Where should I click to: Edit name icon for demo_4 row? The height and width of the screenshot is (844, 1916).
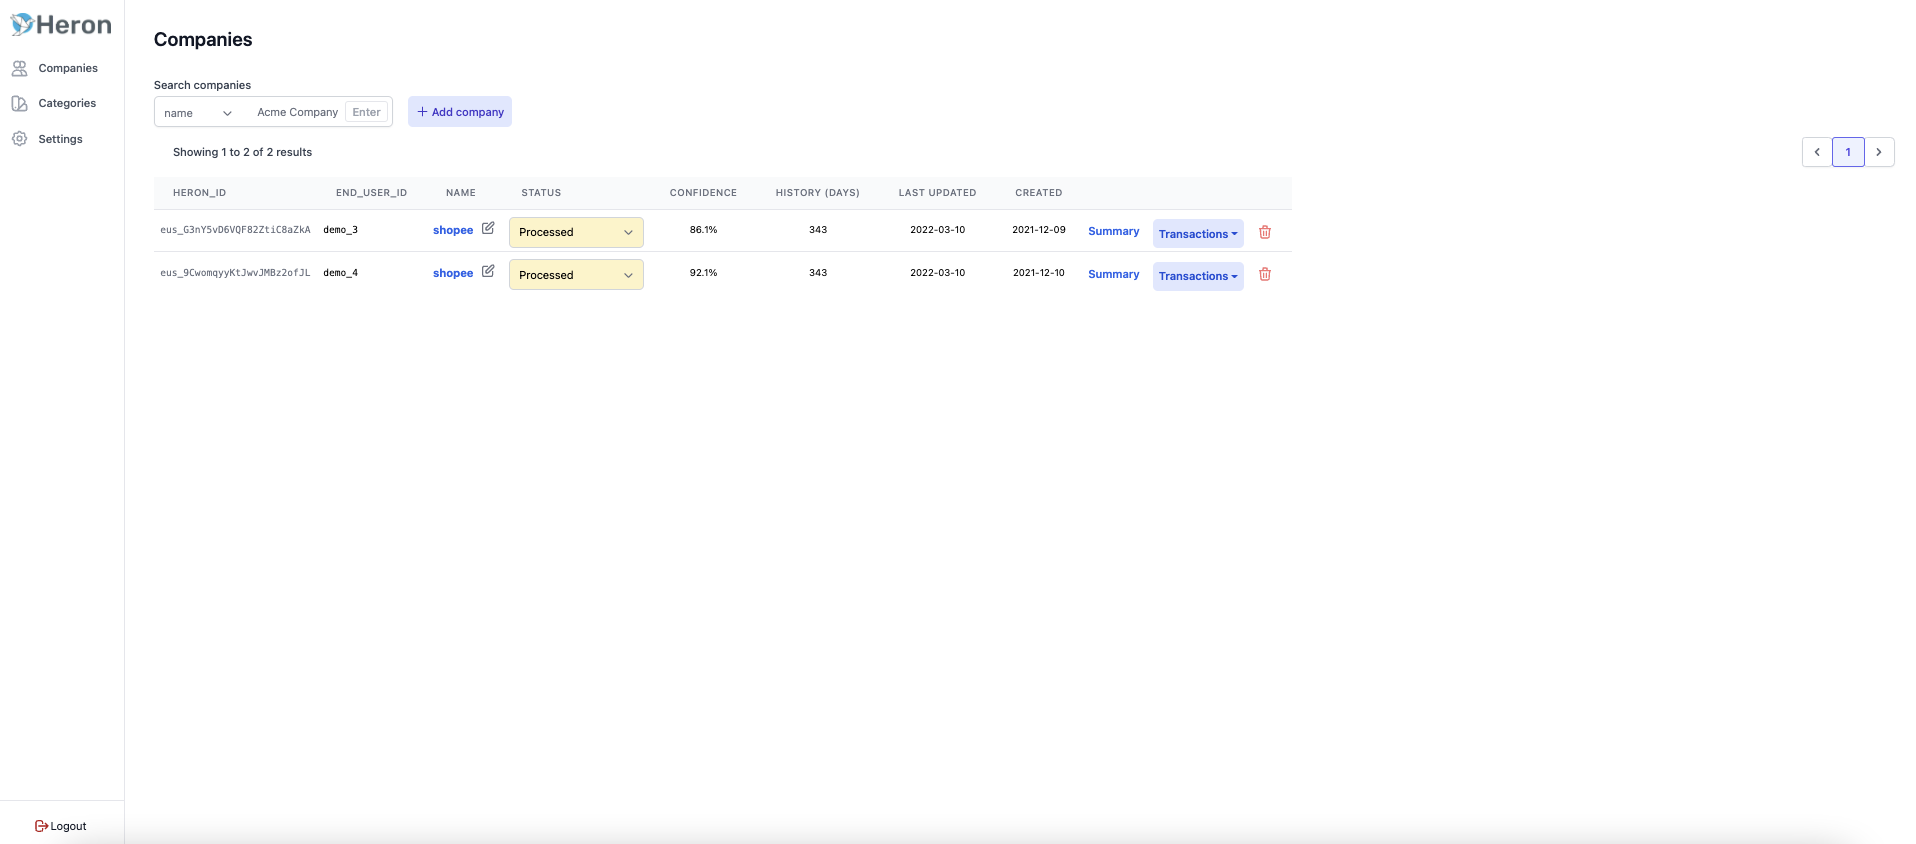pyautogui.click(x=488, y=271)
